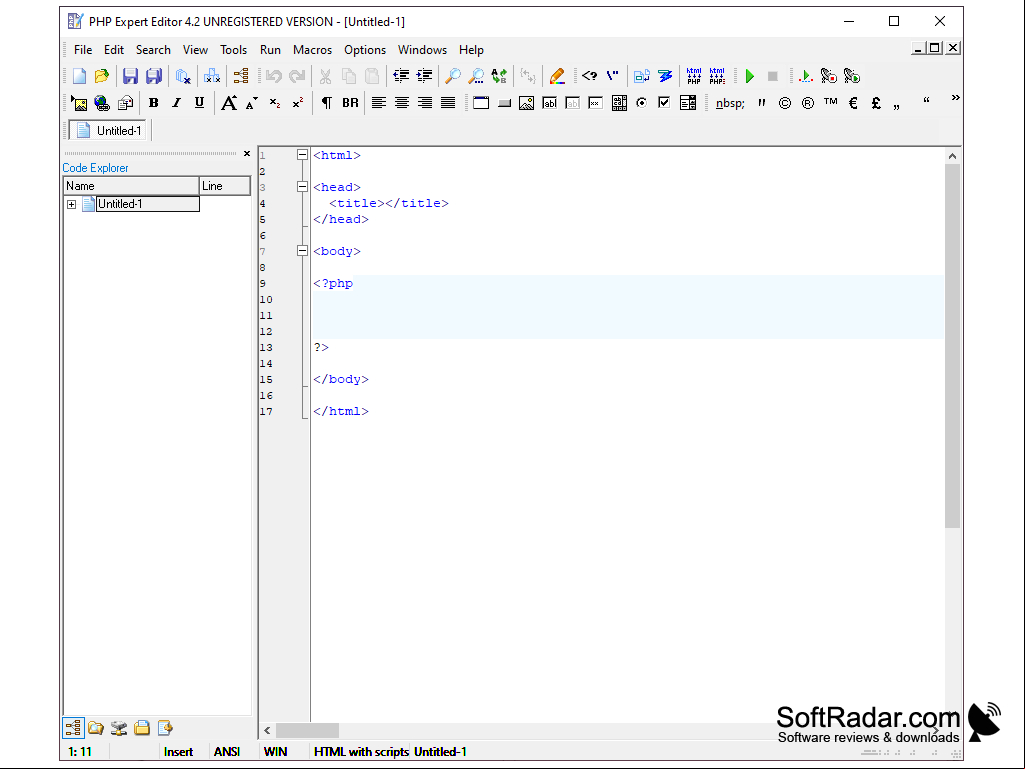Open a file with the yellow folder icon
Screen dimensions: 1025x769
tap(101, 77)
